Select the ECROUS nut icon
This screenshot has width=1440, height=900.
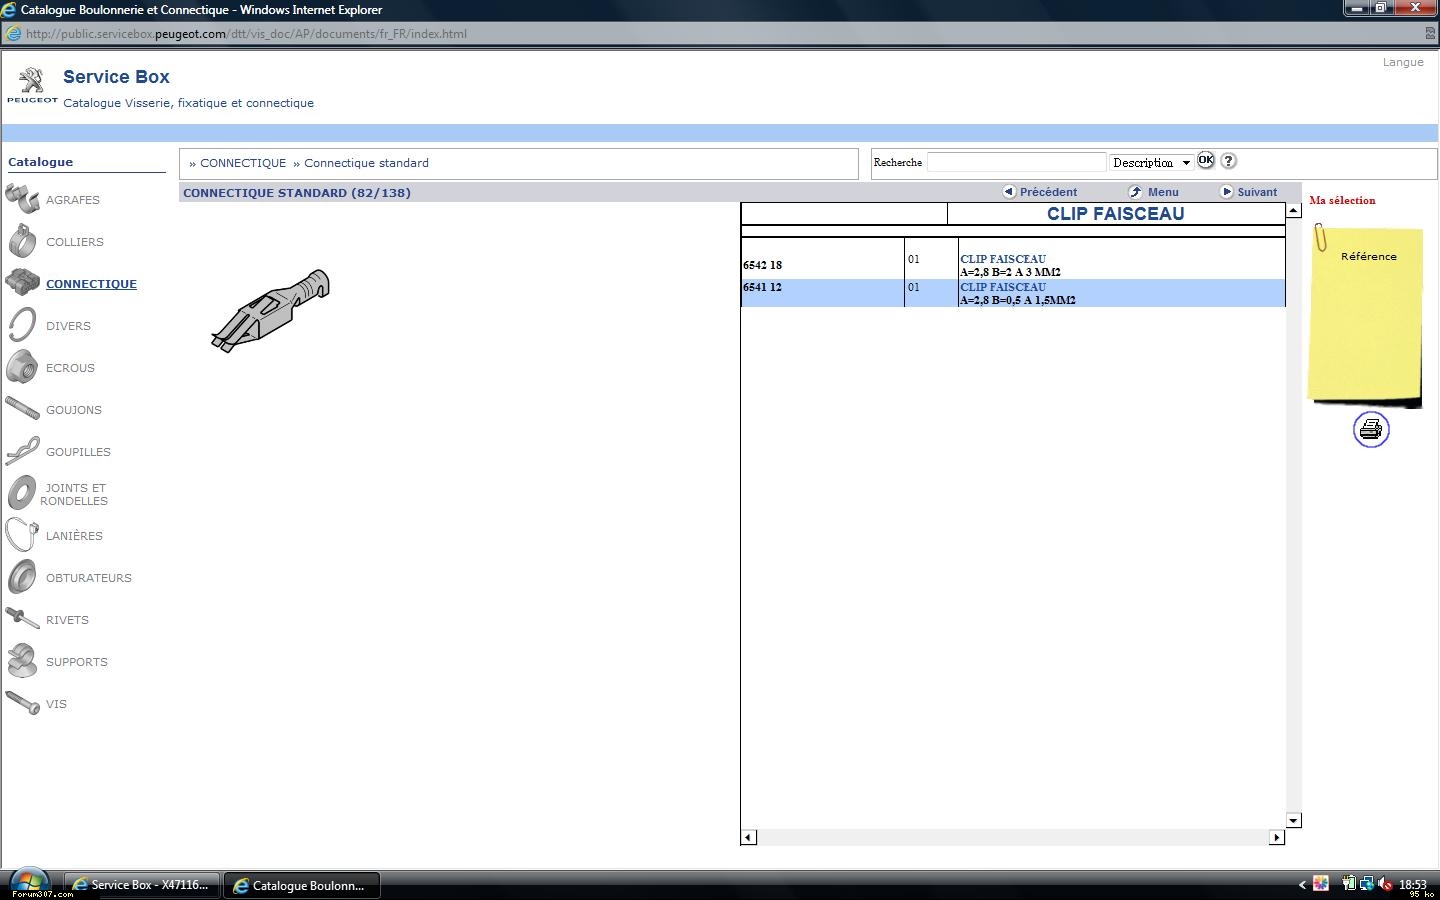[22, 367]
